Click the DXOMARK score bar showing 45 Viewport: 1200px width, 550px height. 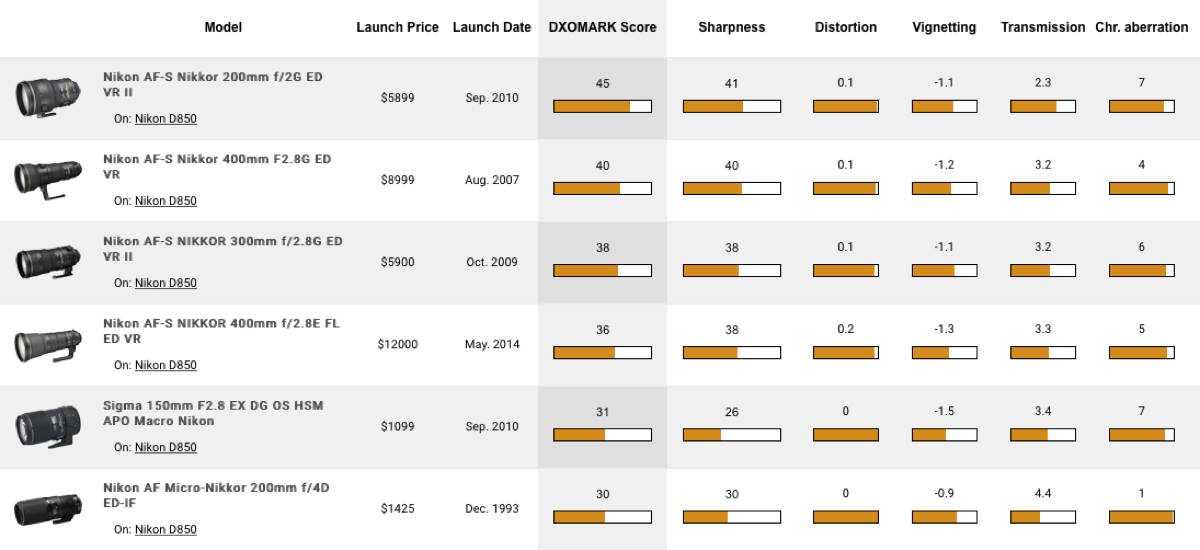click(x=602, y=106)
